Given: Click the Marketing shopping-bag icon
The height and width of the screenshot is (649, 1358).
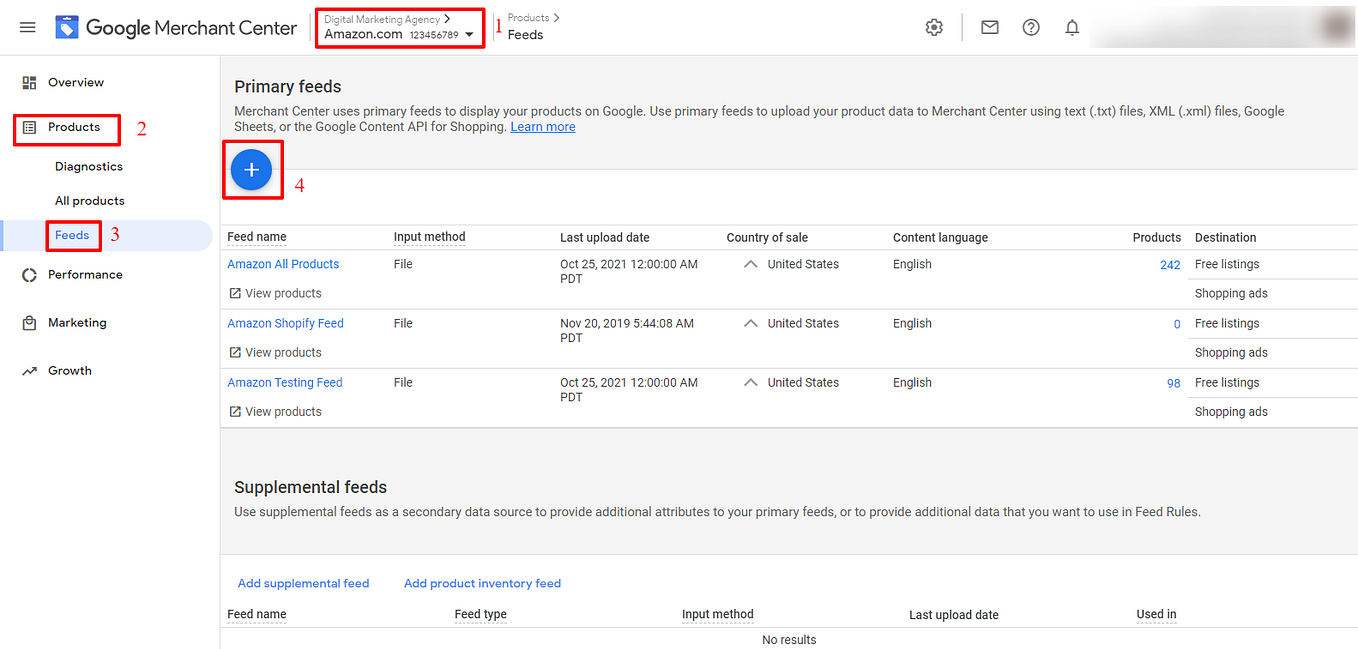Looking at the screenshot, I should 29,322.
